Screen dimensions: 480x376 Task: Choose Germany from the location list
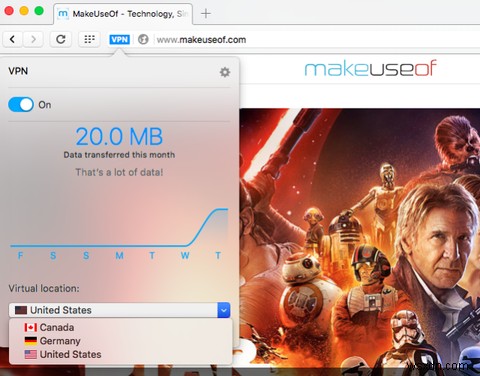pyautogui.click(x=121, y=341)
